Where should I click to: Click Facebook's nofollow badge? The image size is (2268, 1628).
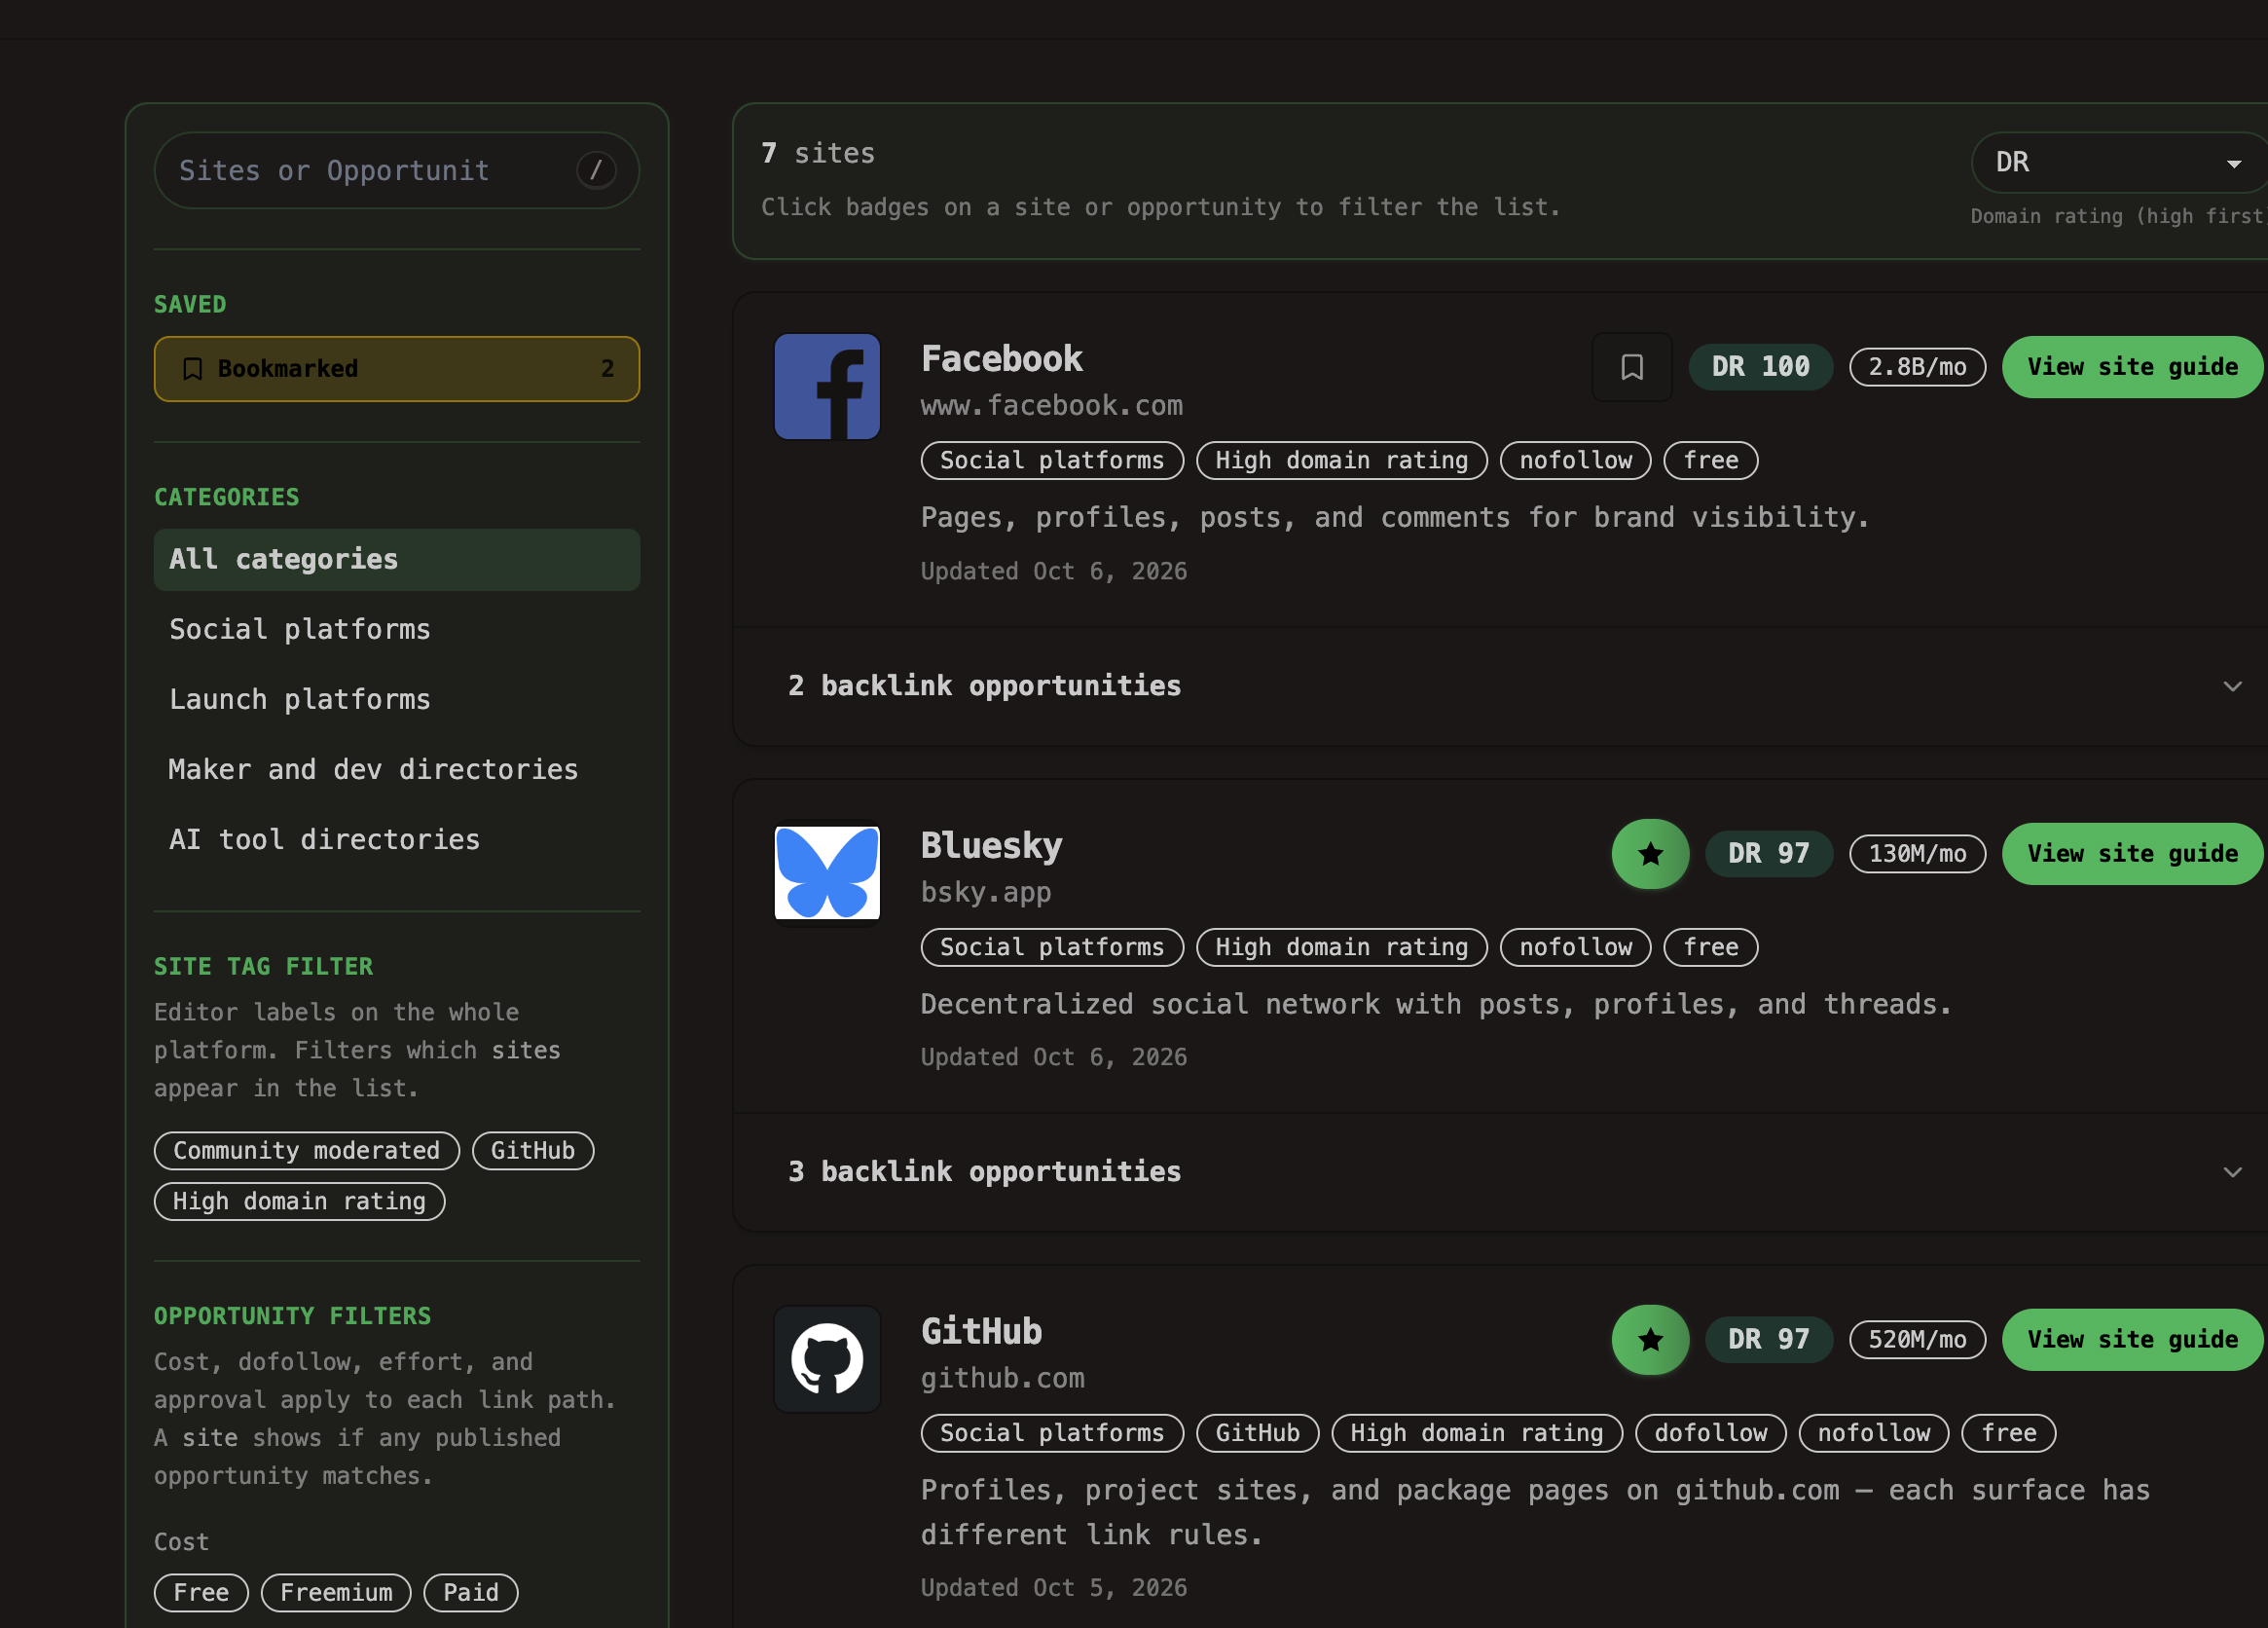click(x=1575, y=460)
